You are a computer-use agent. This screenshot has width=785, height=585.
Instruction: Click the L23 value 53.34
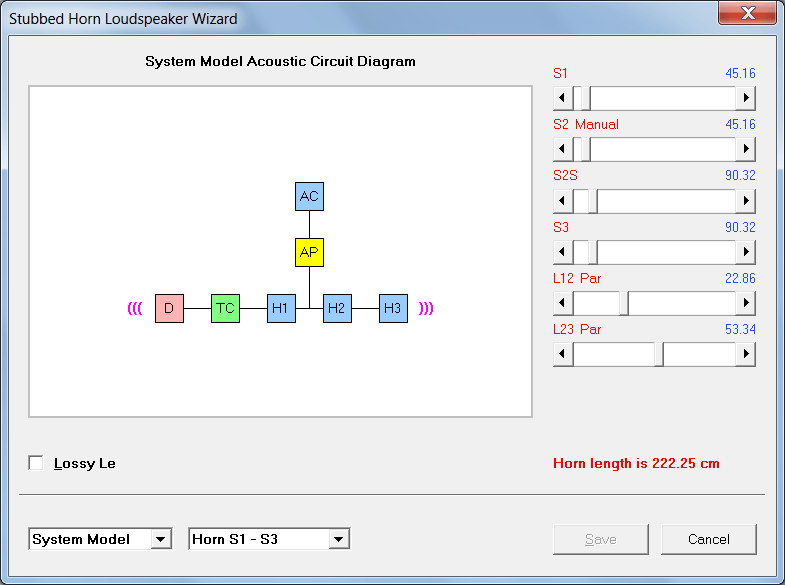point(740,330)
